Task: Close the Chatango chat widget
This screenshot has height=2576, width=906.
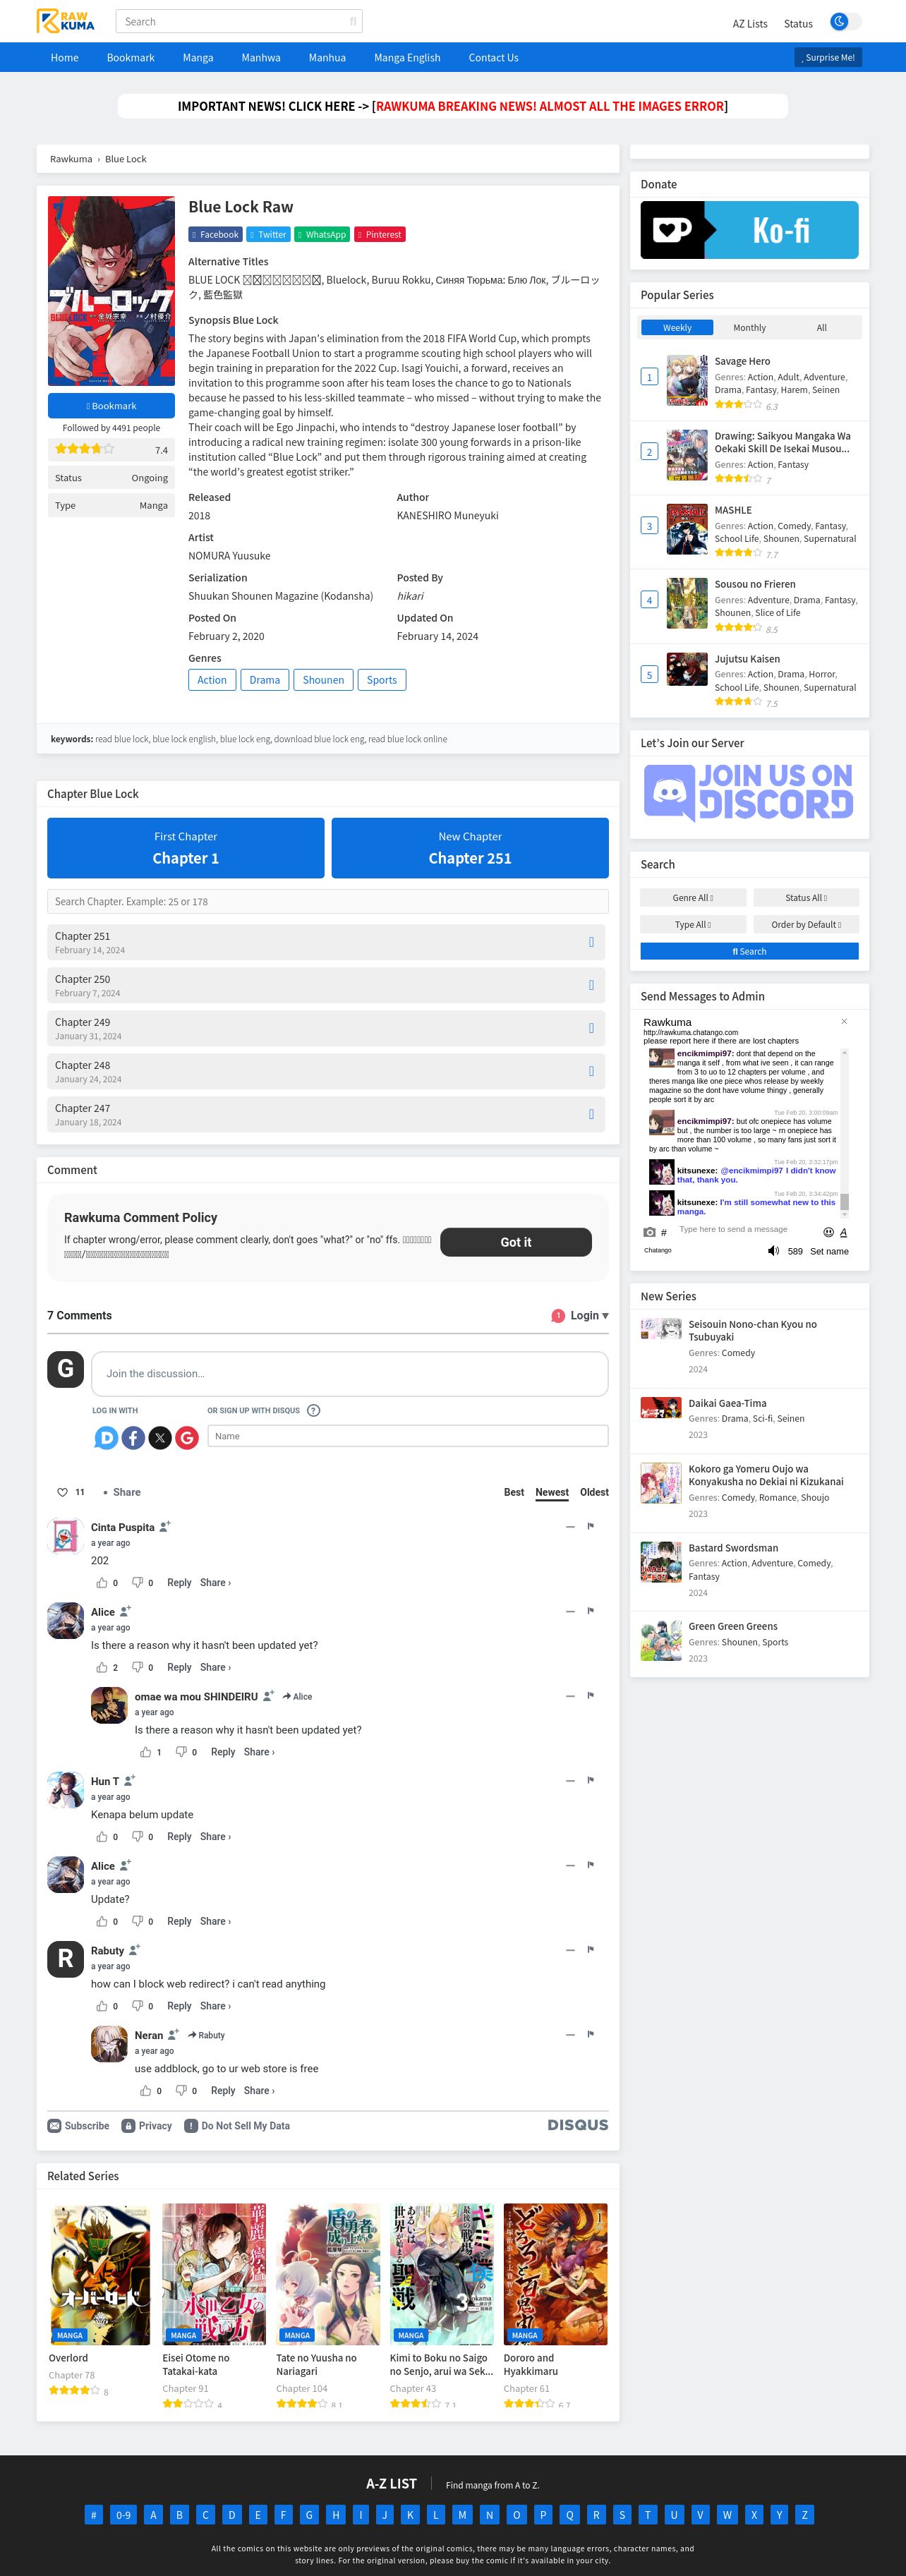Action: [844, 1021]
